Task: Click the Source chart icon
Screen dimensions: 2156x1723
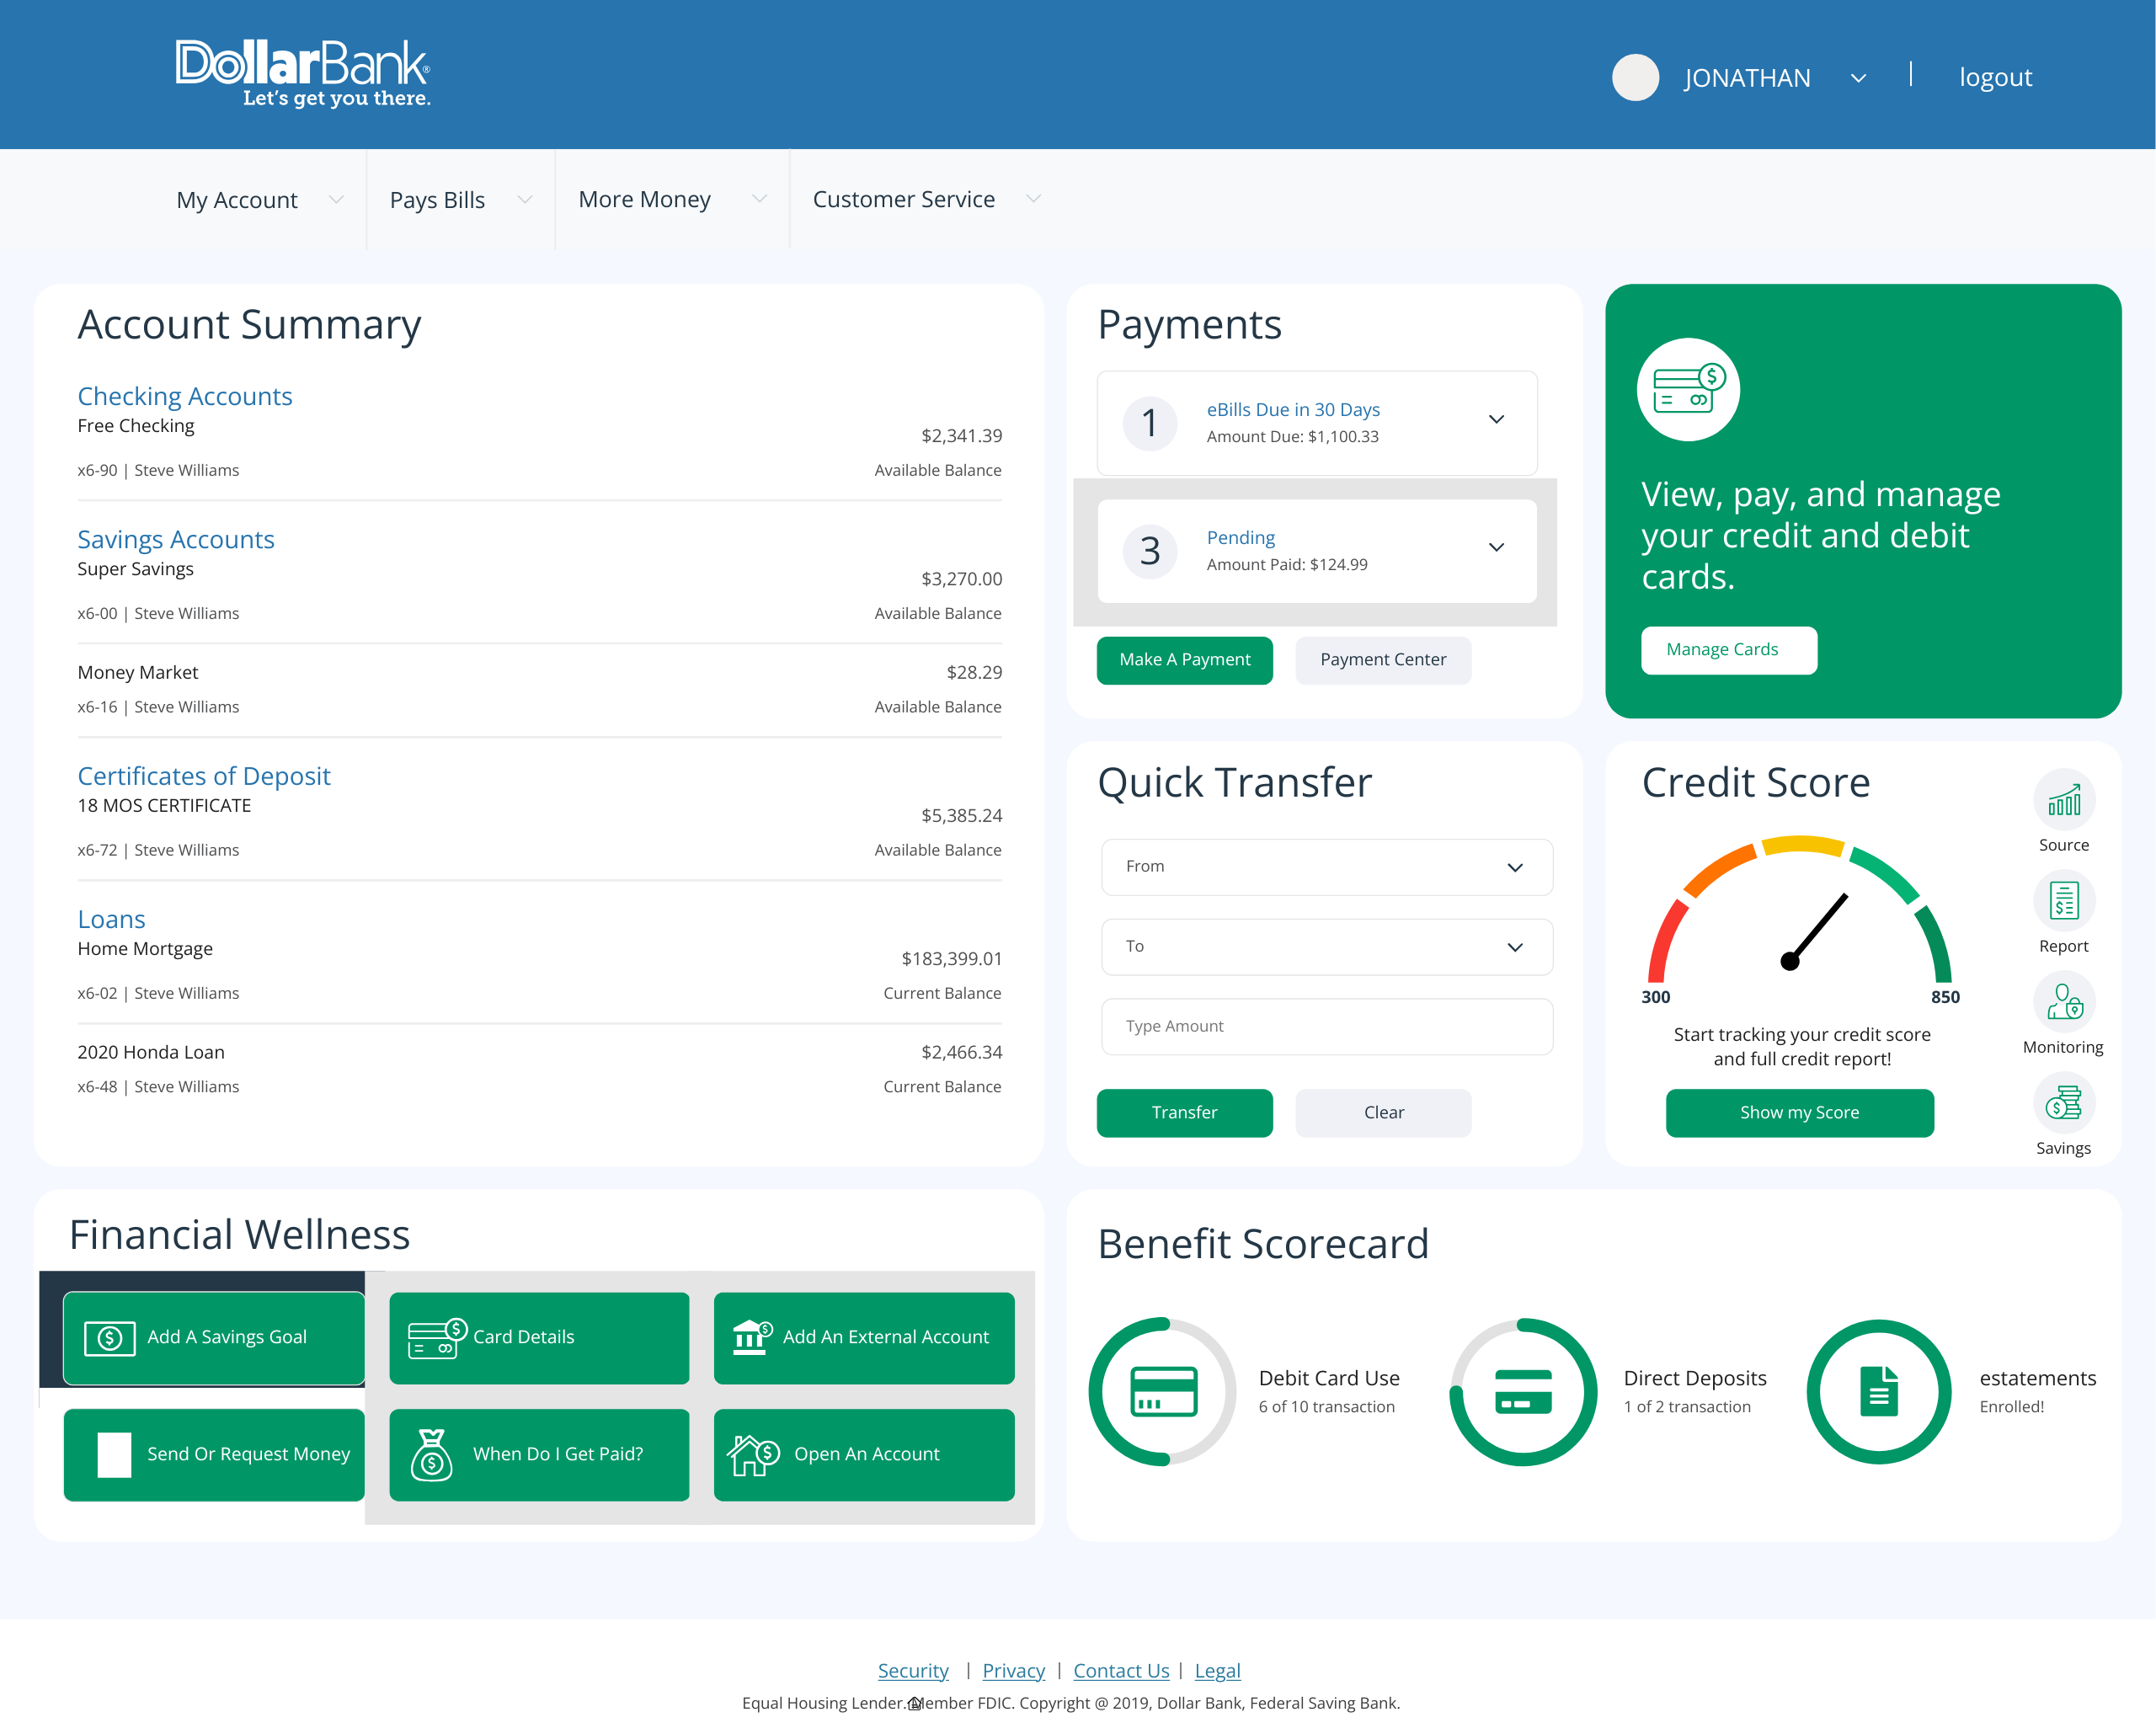Action: click(2063, 800)
